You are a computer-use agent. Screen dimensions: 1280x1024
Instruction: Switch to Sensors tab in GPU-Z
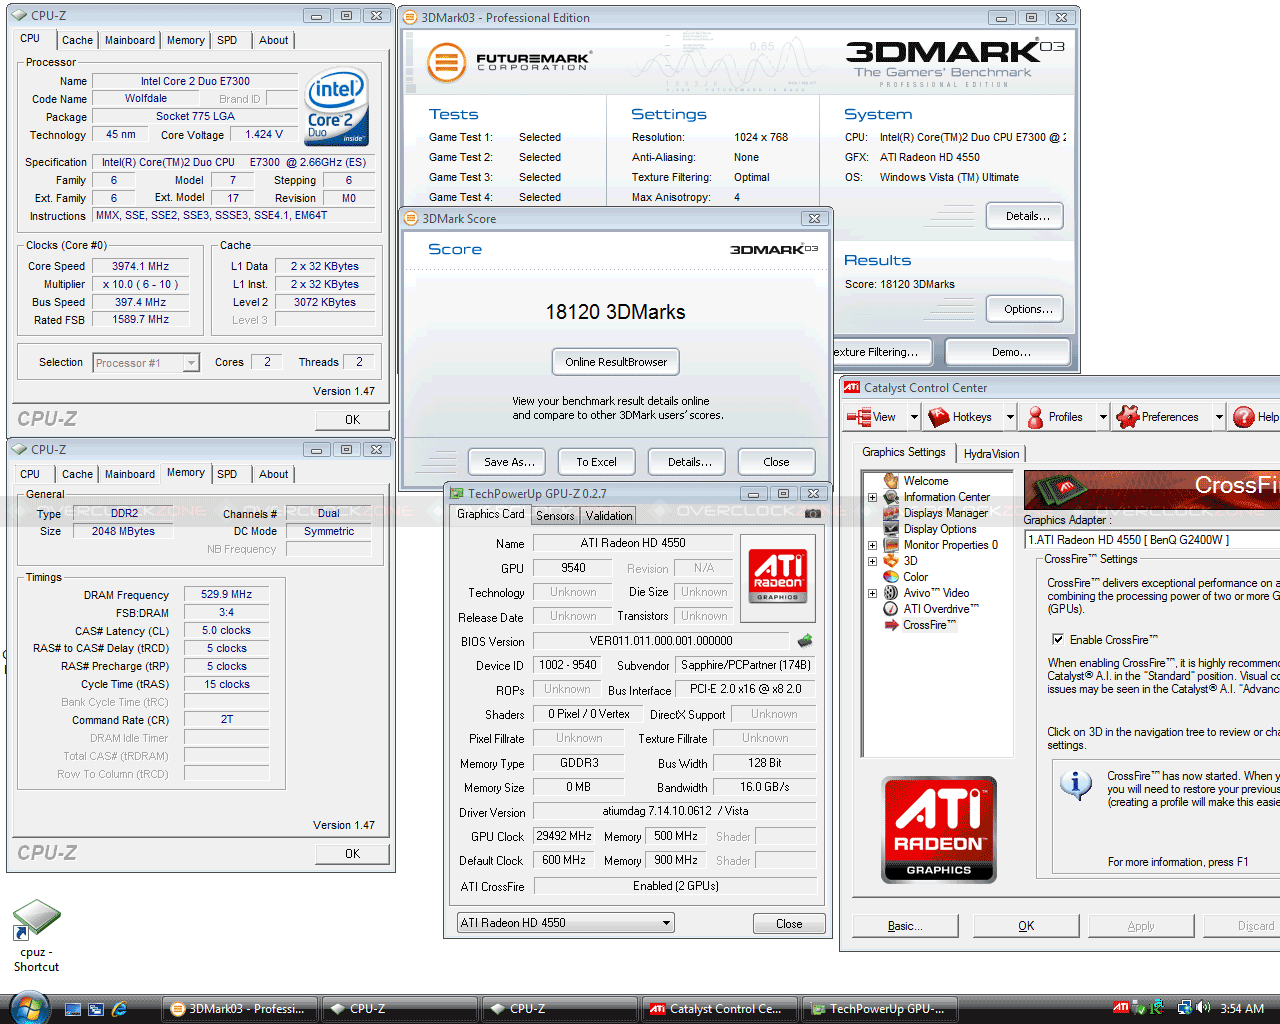coord(555,516)
